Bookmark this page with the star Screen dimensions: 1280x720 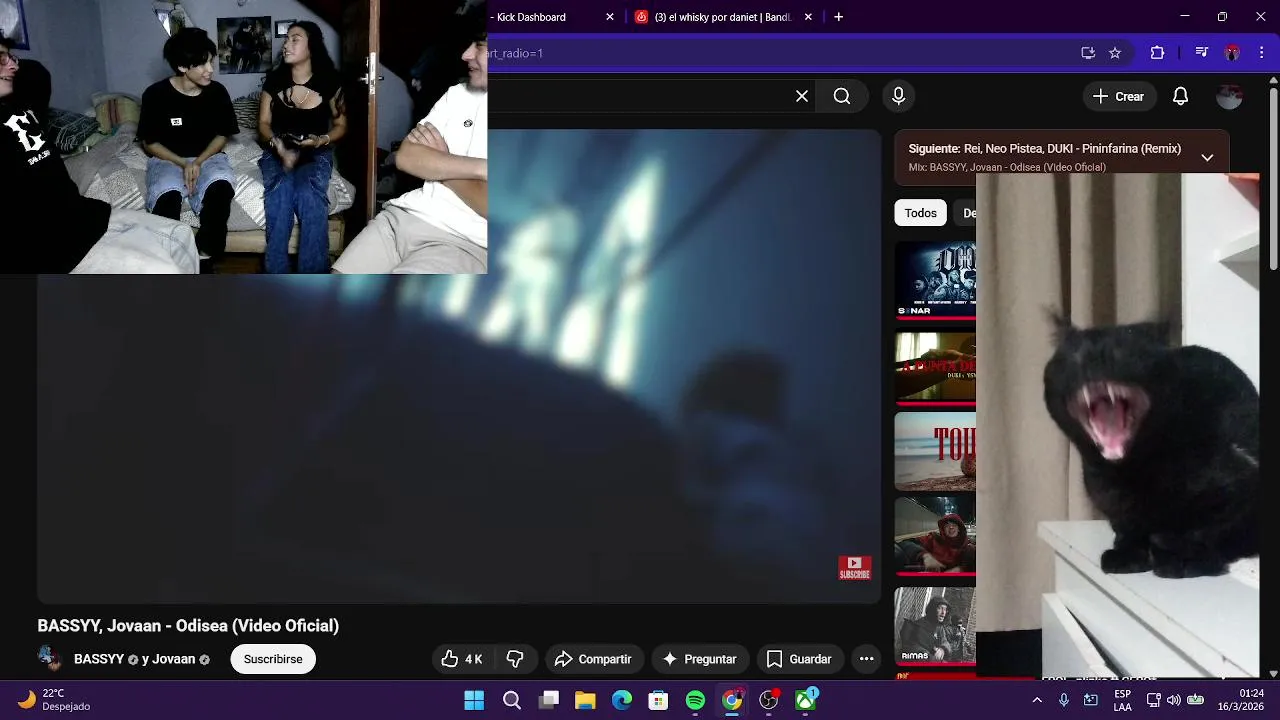point(1115,53)
